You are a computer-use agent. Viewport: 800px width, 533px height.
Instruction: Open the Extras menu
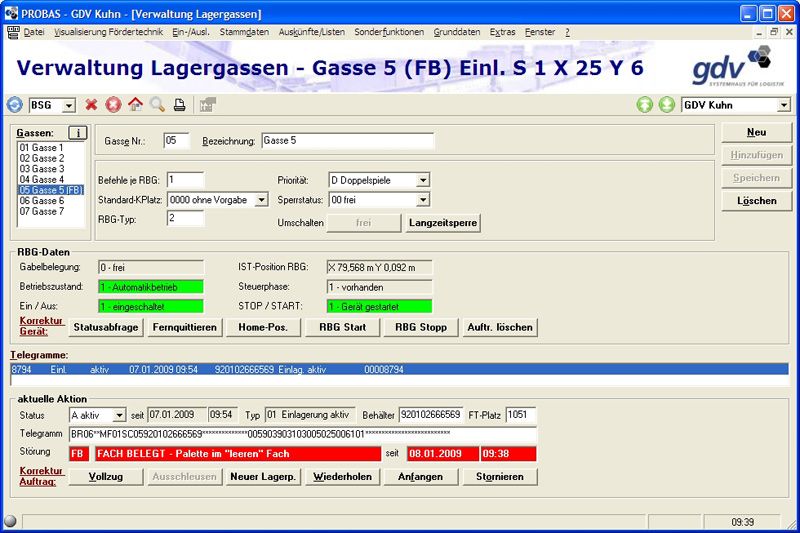503,32
